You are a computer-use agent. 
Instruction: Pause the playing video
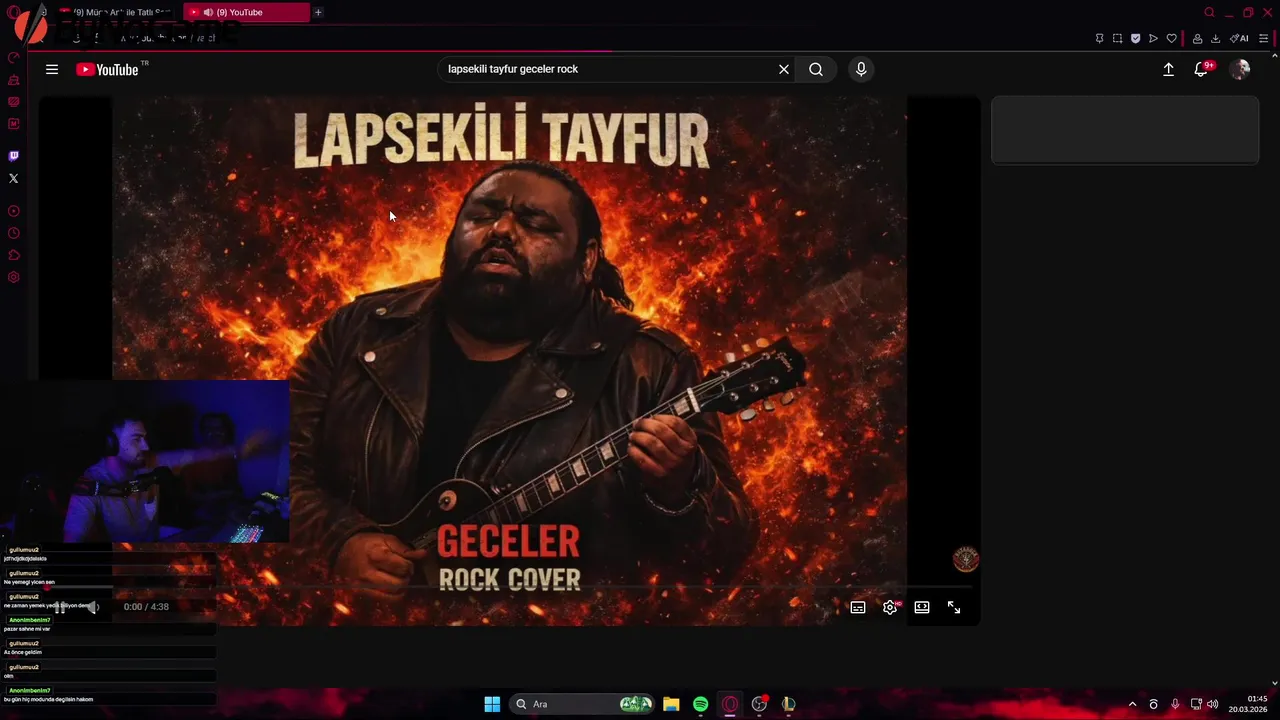(x=60, y=607)
